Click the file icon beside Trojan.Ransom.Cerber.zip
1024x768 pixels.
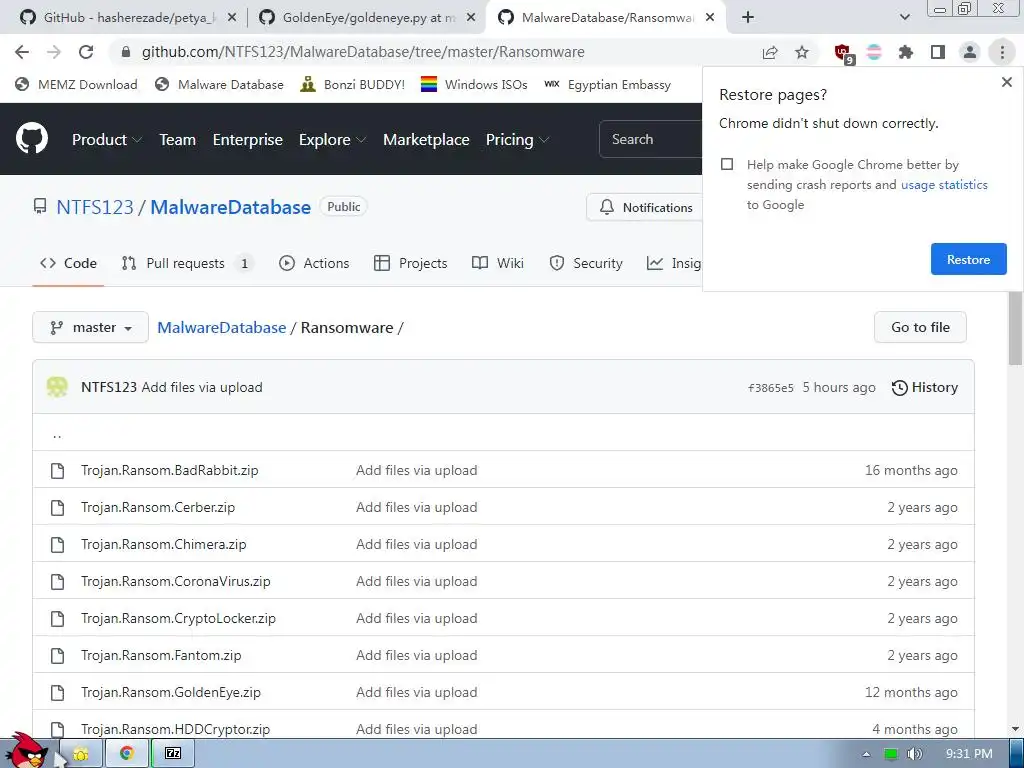click(x=57, y=507)
